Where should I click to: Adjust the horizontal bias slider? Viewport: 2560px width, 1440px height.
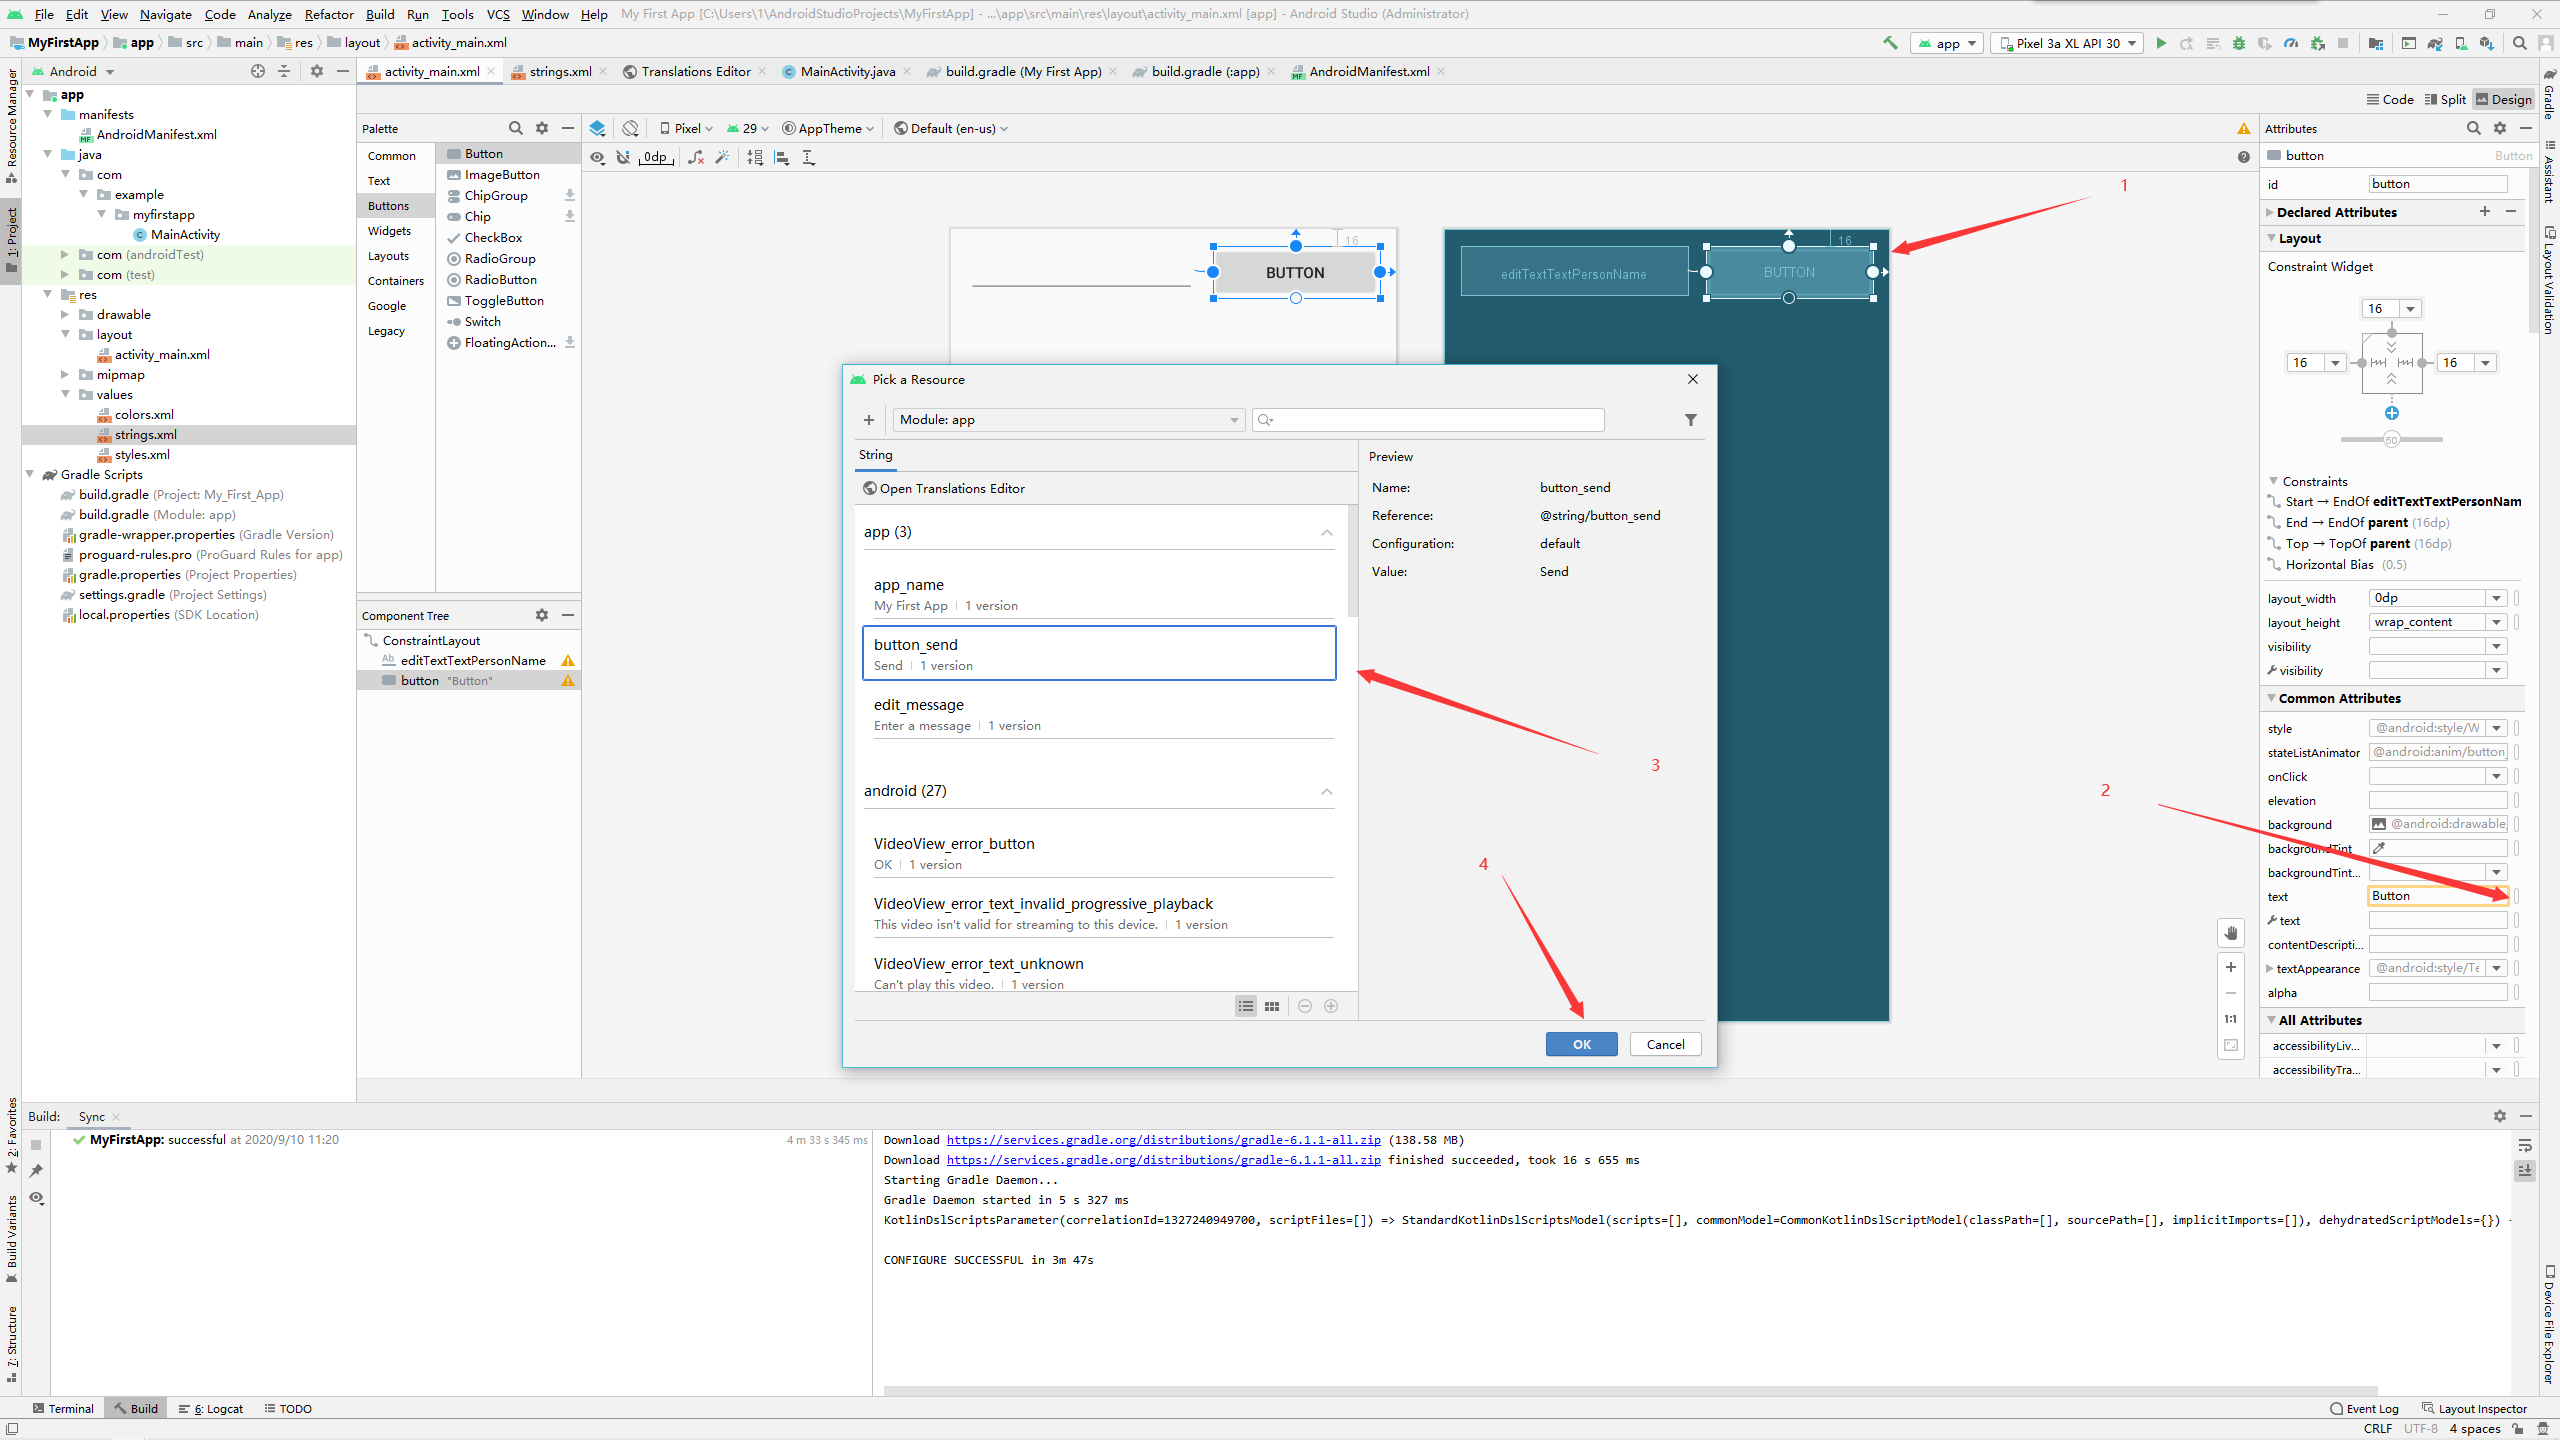[2391, 439]
